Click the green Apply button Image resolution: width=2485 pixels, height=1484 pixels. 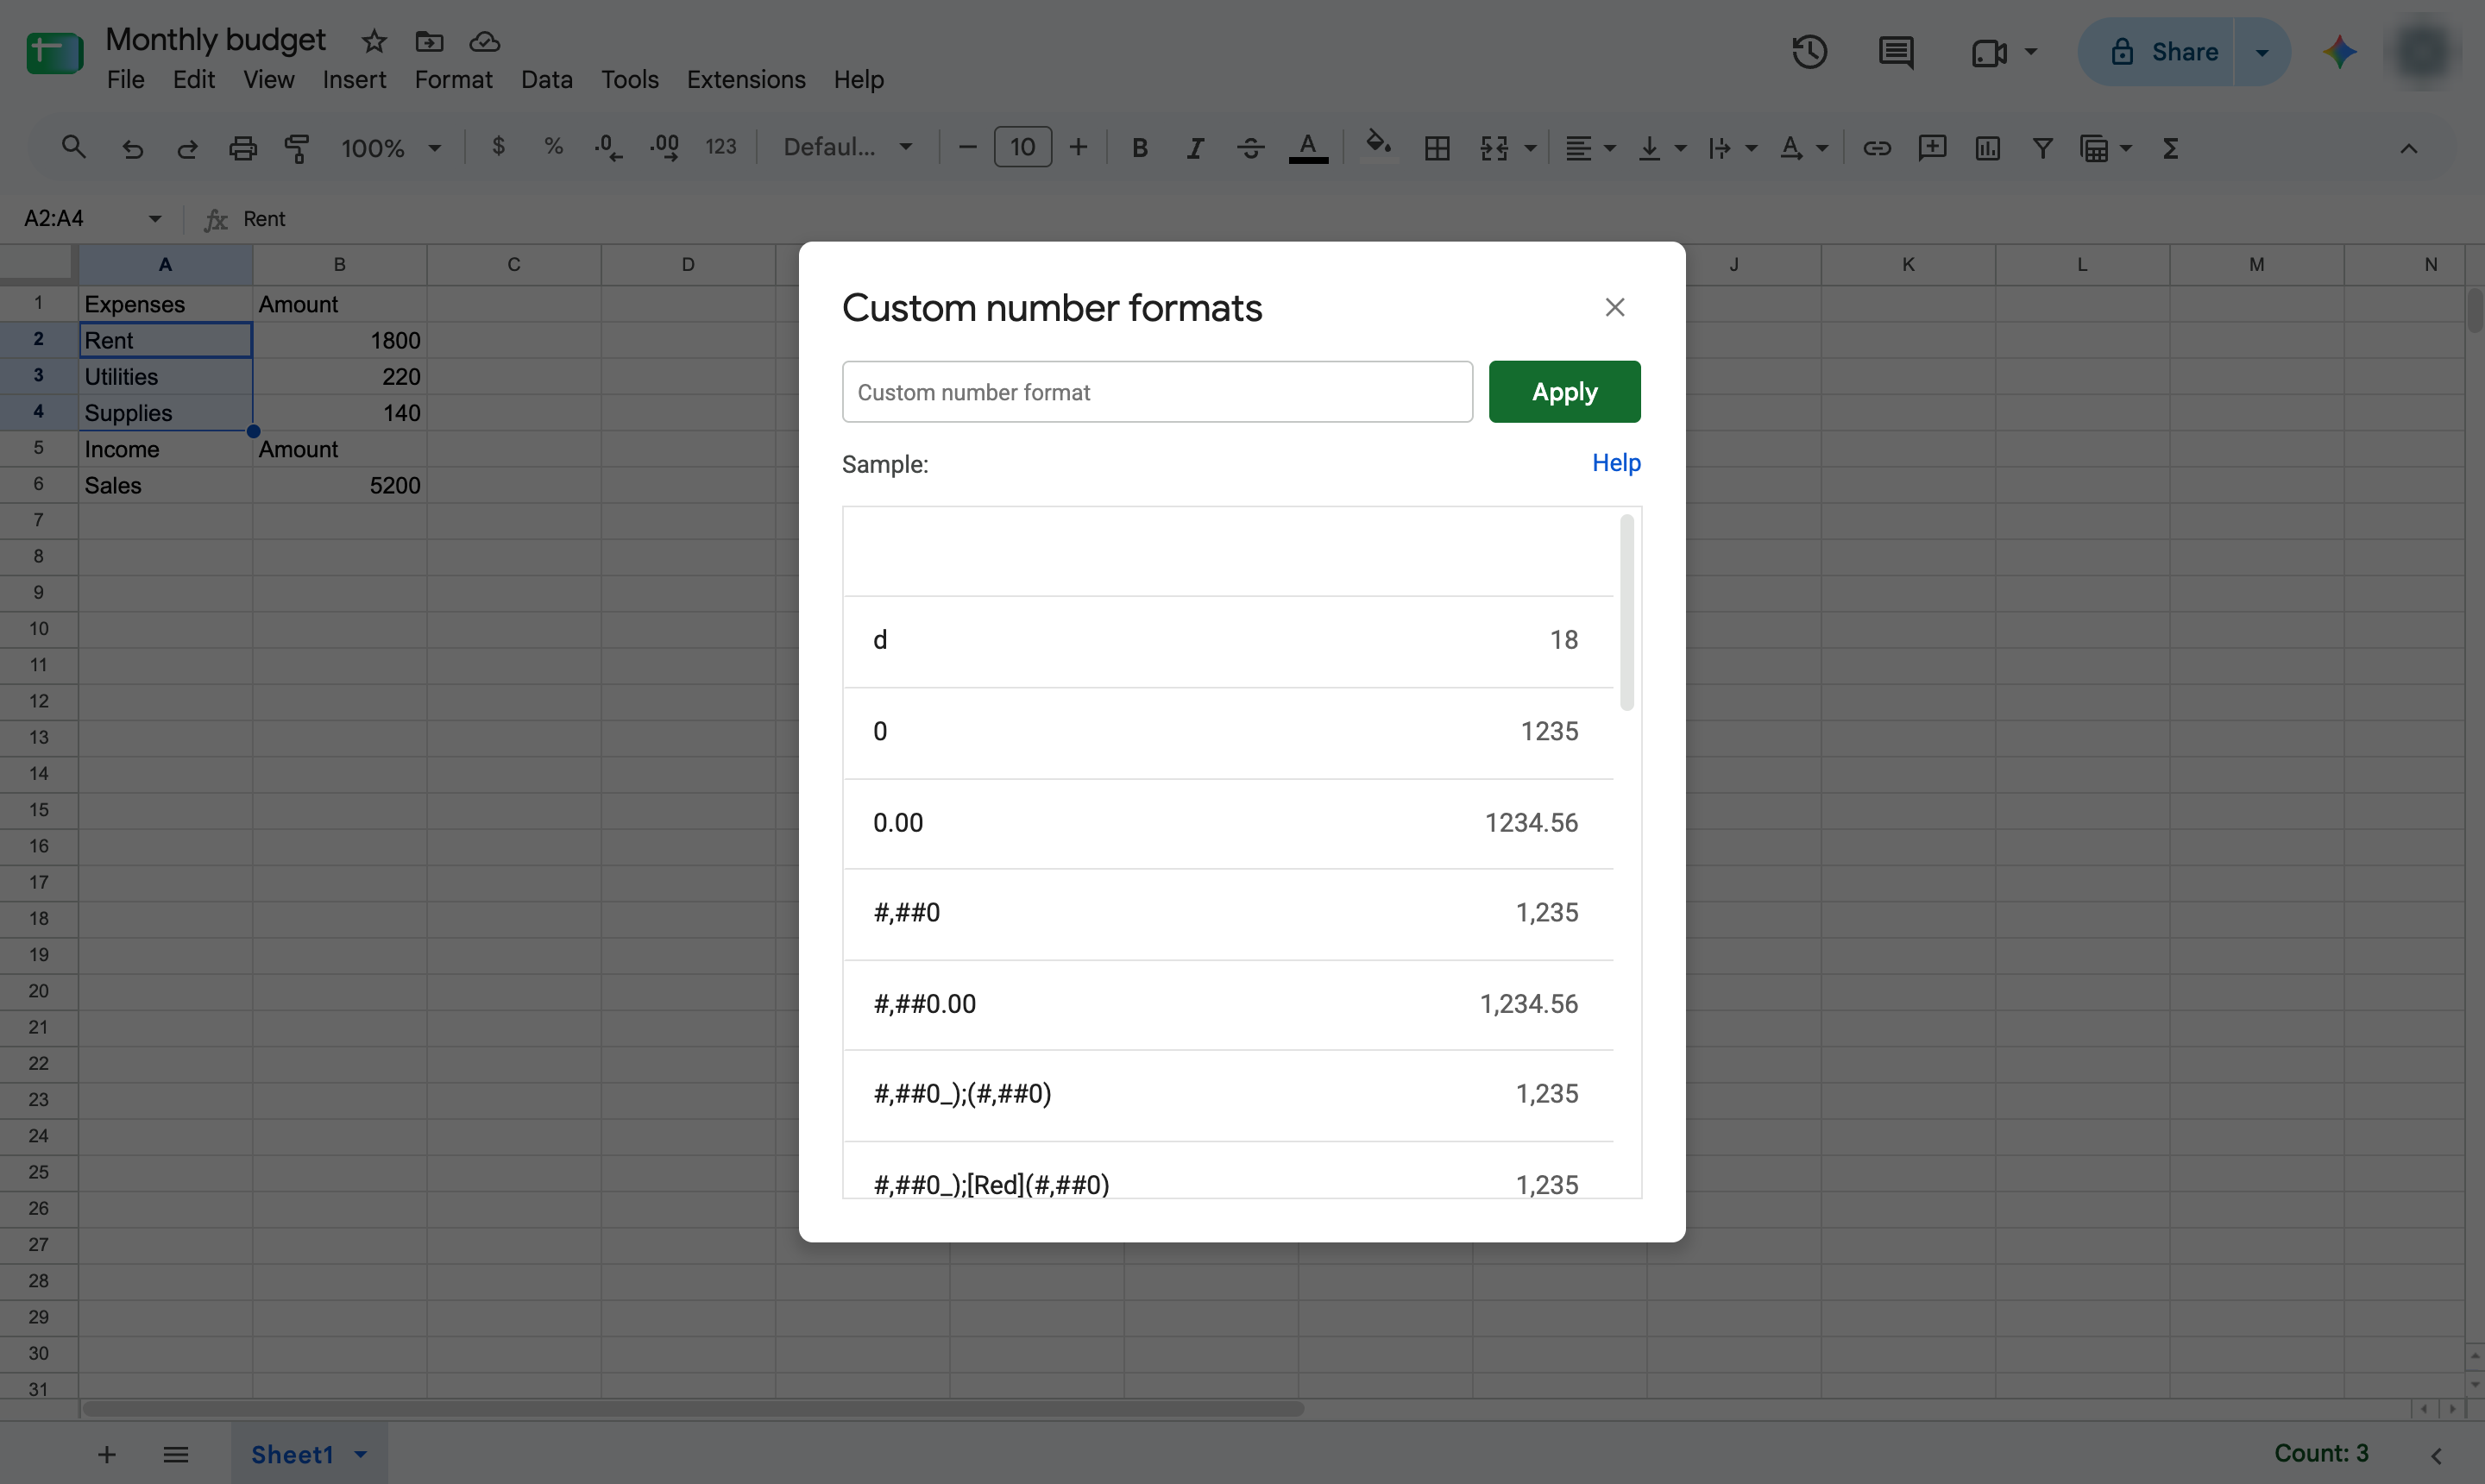pos(1564,392)
